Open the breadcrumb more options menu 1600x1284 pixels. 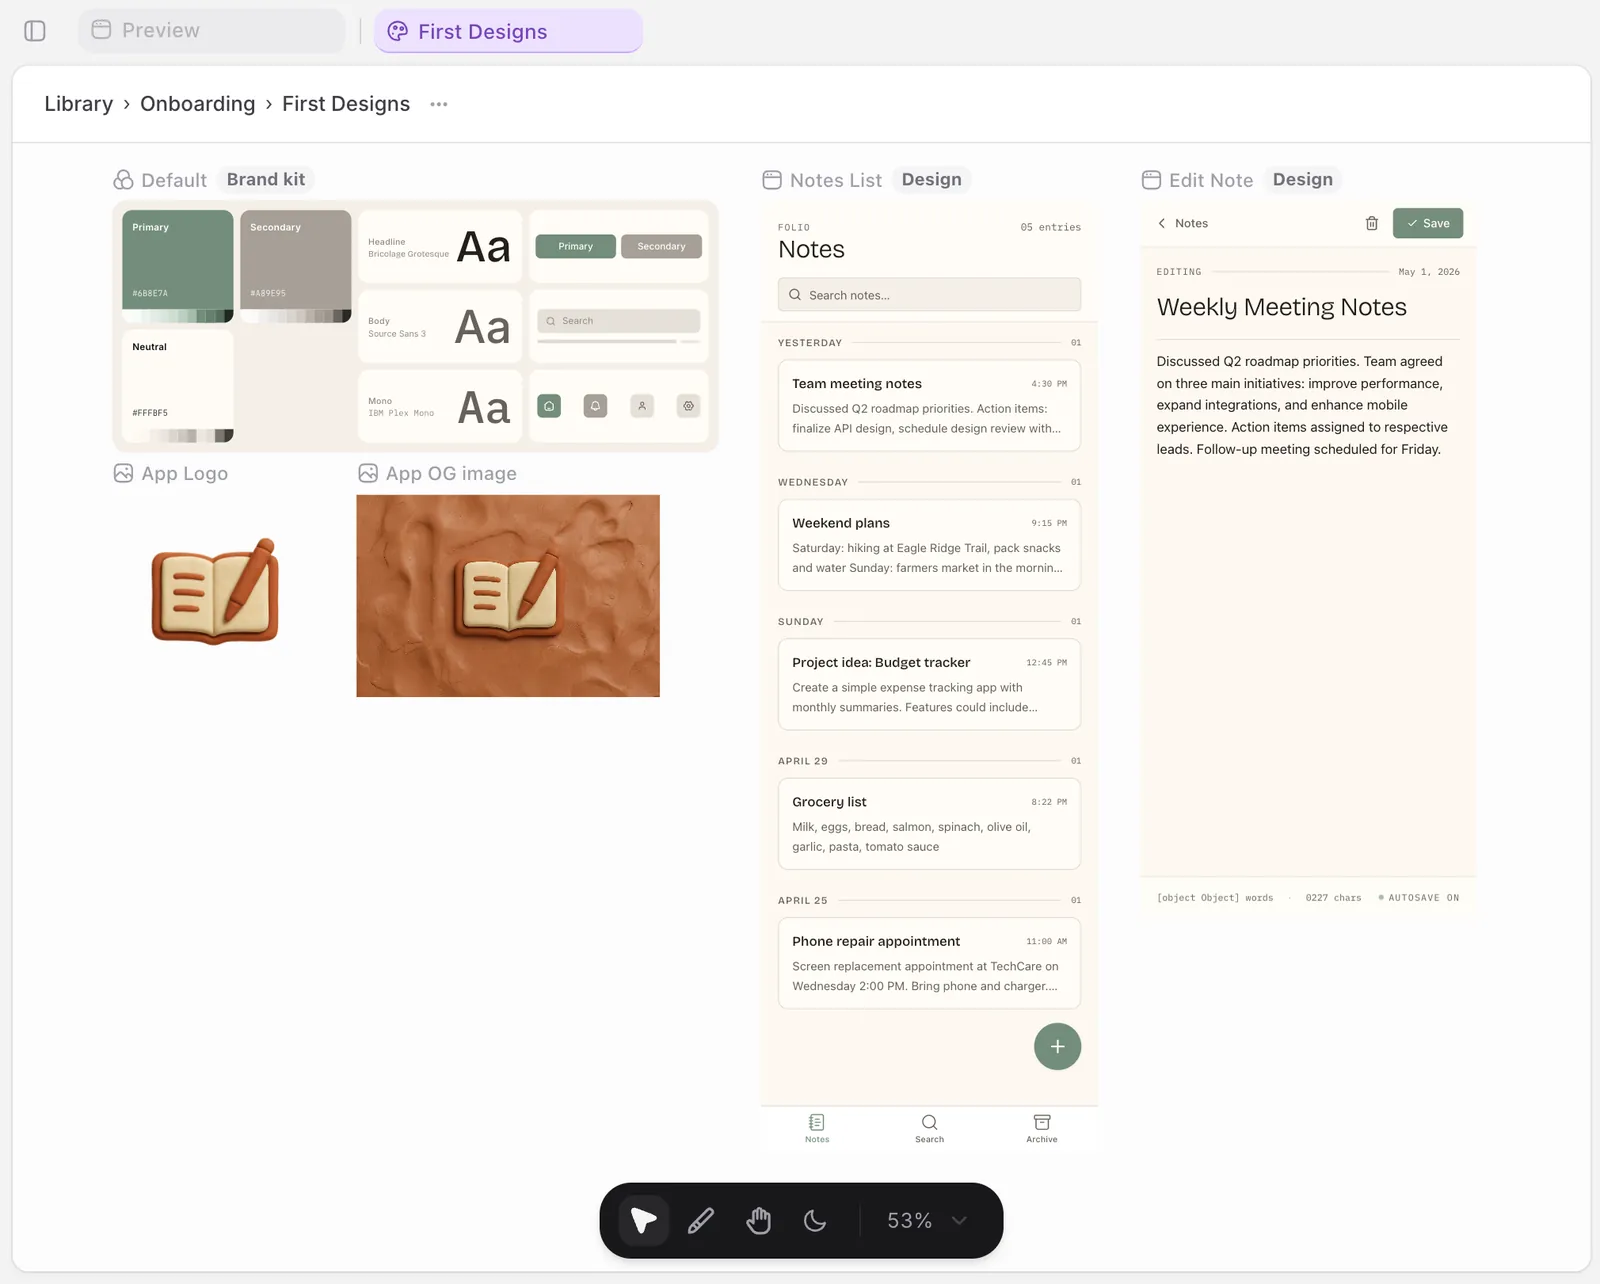point(439,104)
